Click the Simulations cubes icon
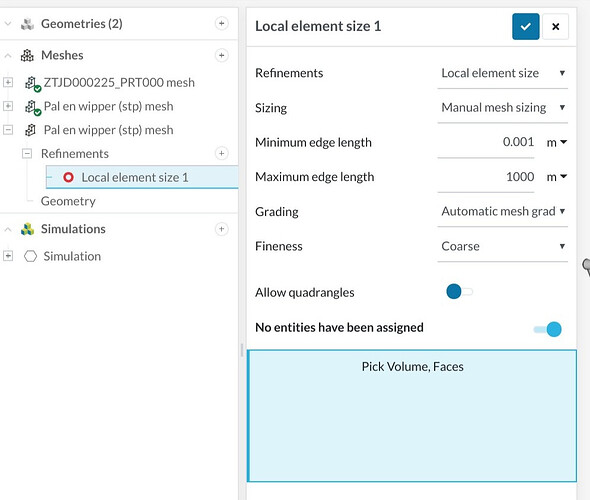 (27, 229)
